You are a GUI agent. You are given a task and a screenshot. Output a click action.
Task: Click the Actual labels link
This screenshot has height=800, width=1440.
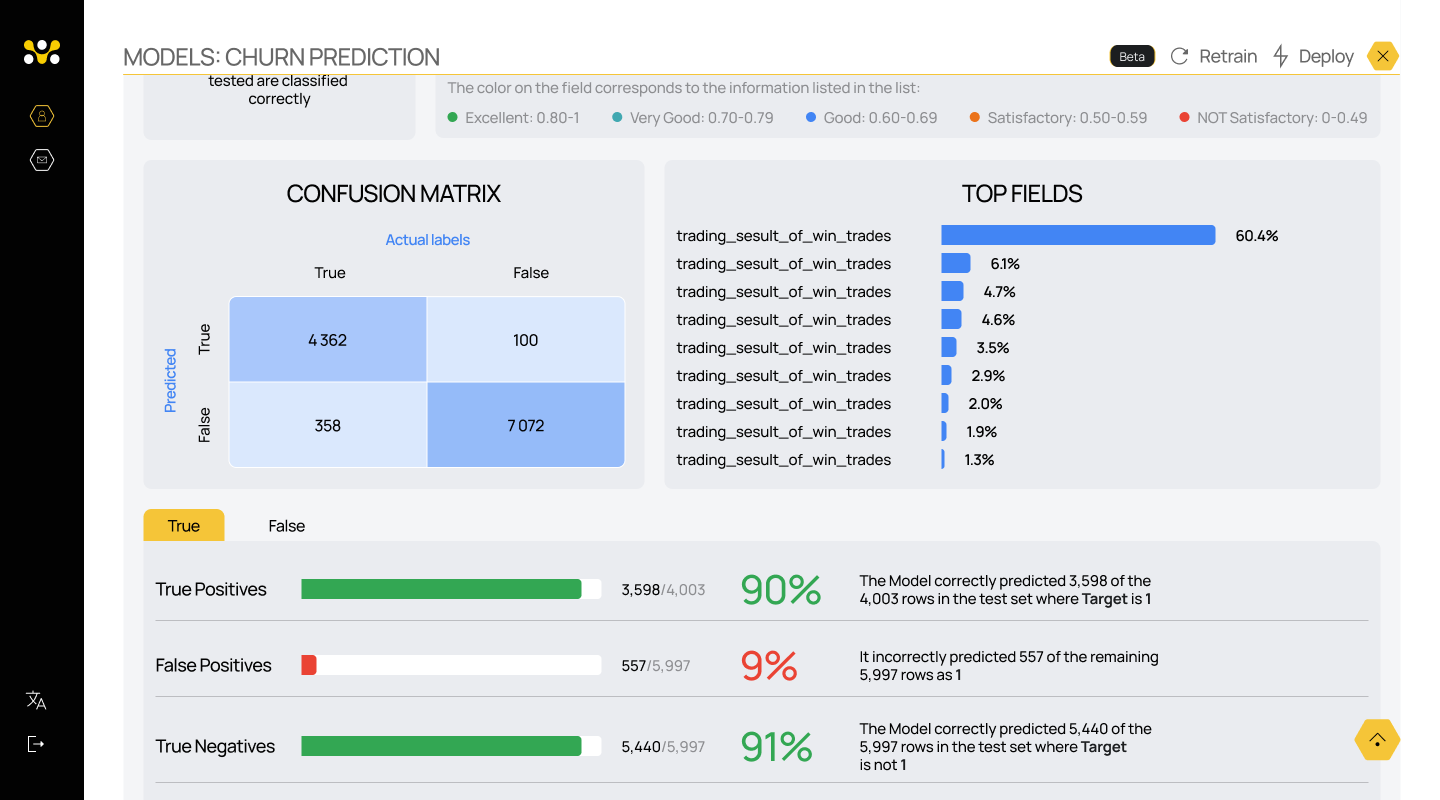[x=427, y=239]
